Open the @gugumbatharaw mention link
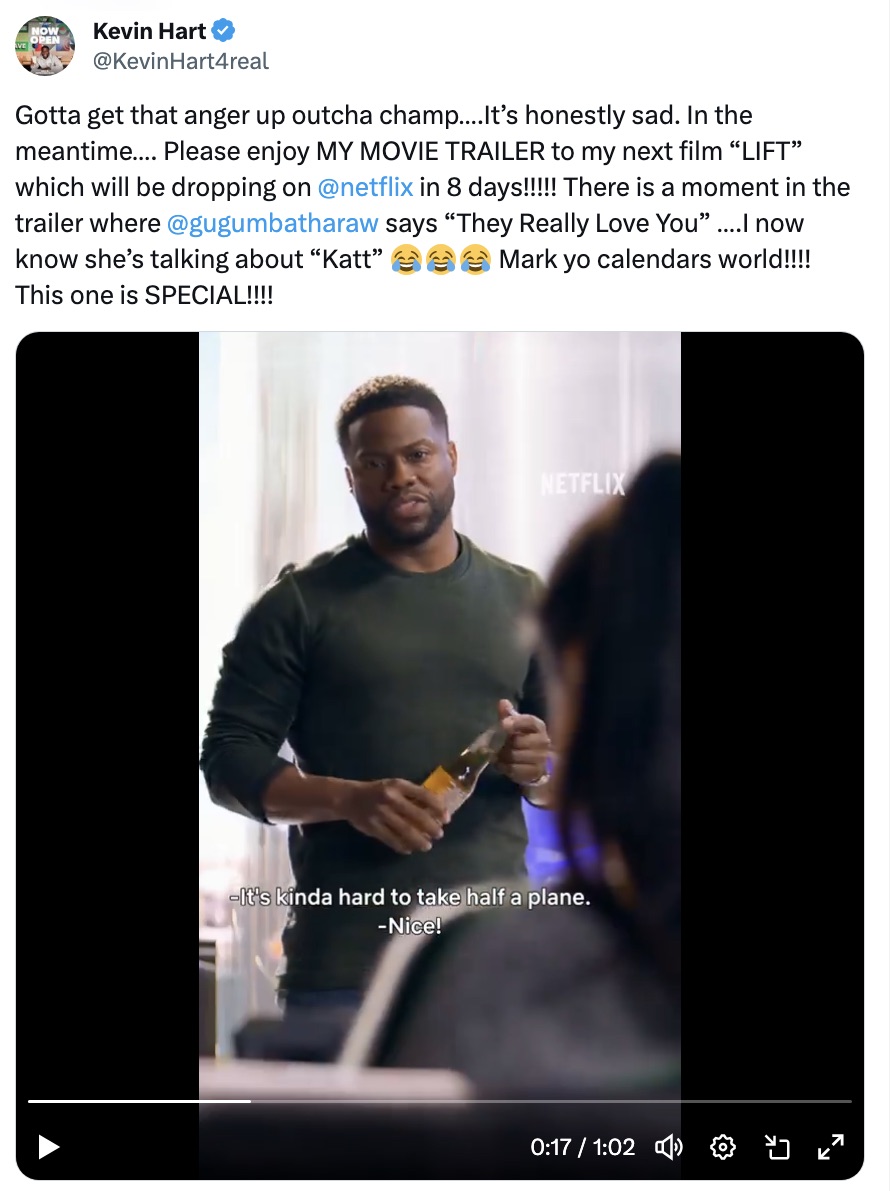 271,223
